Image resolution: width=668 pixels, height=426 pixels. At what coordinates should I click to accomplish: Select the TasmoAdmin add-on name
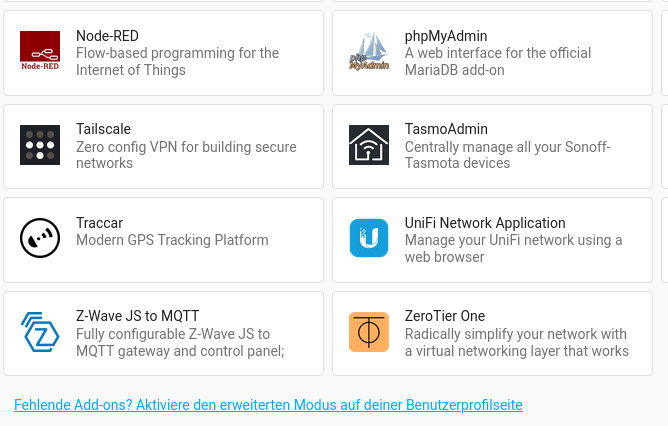(446, 129)
